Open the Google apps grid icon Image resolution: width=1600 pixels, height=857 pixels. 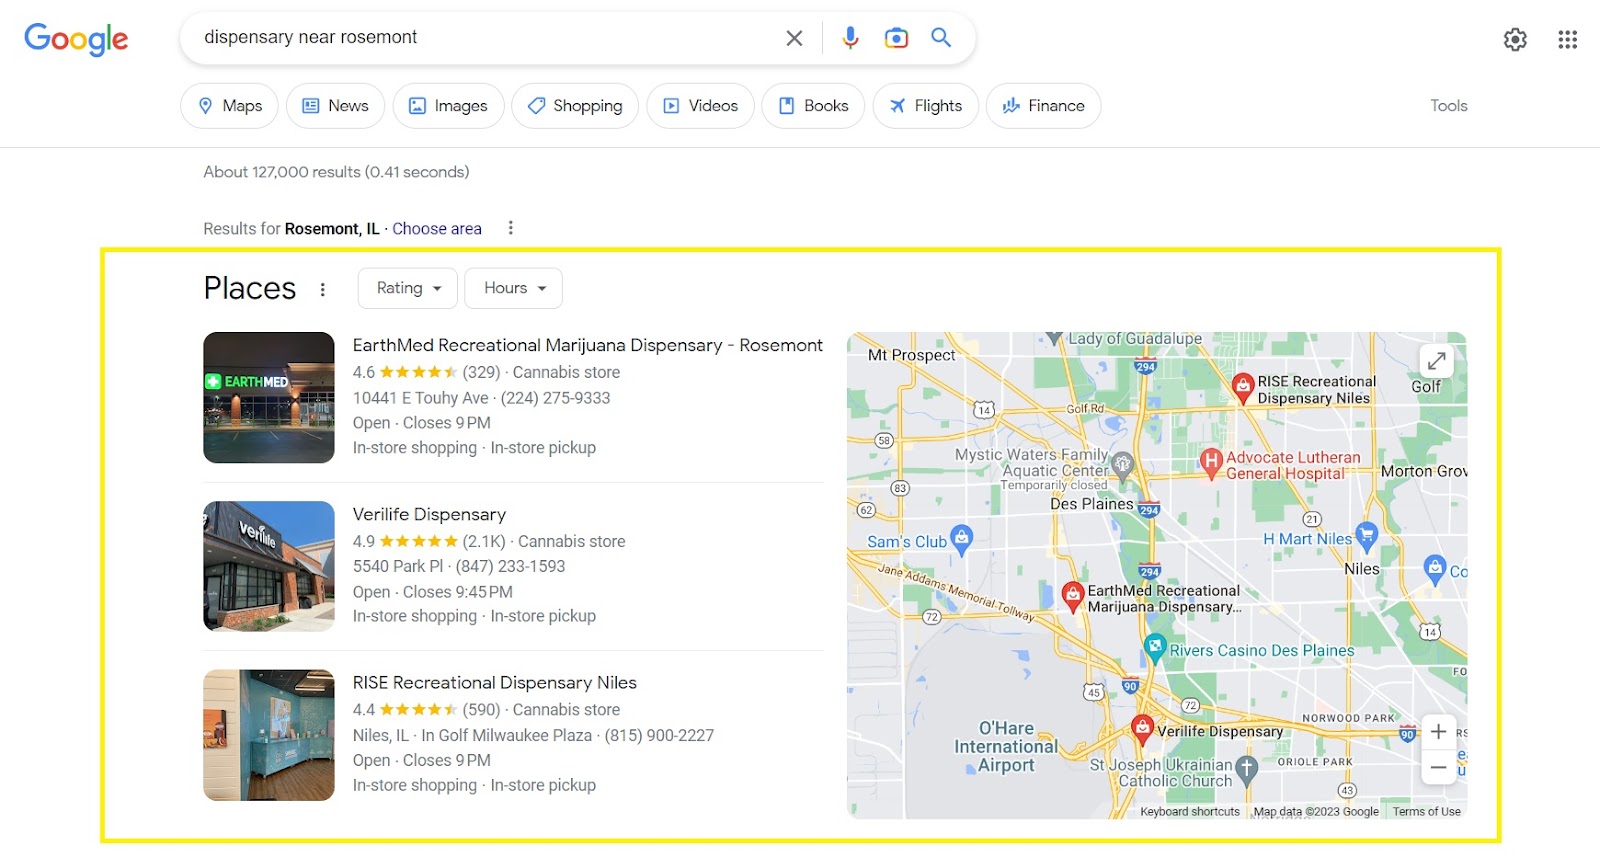click(1567, 39)
